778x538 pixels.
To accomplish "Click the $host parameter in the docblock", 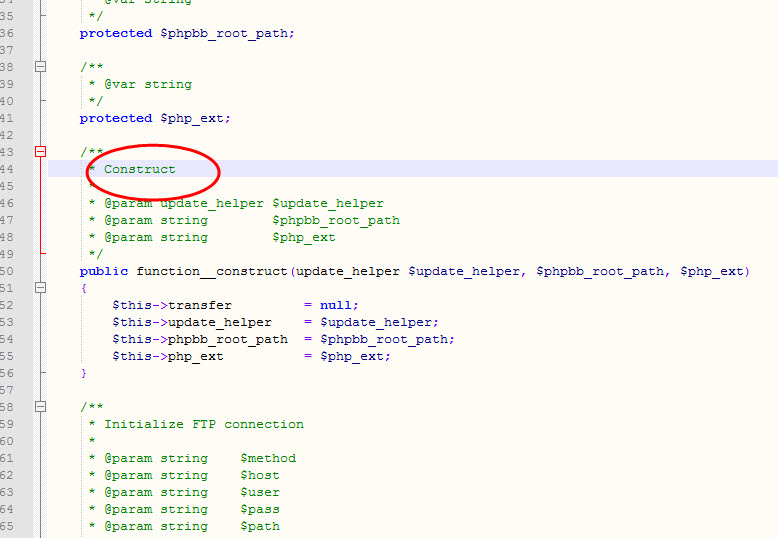I will 260,475.
